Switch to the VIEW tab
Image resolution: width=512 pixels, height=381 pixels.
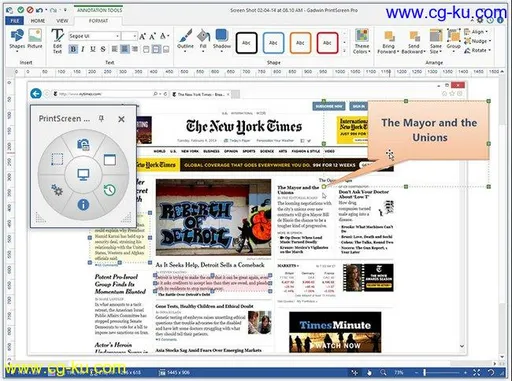click(x=62, y=21)
